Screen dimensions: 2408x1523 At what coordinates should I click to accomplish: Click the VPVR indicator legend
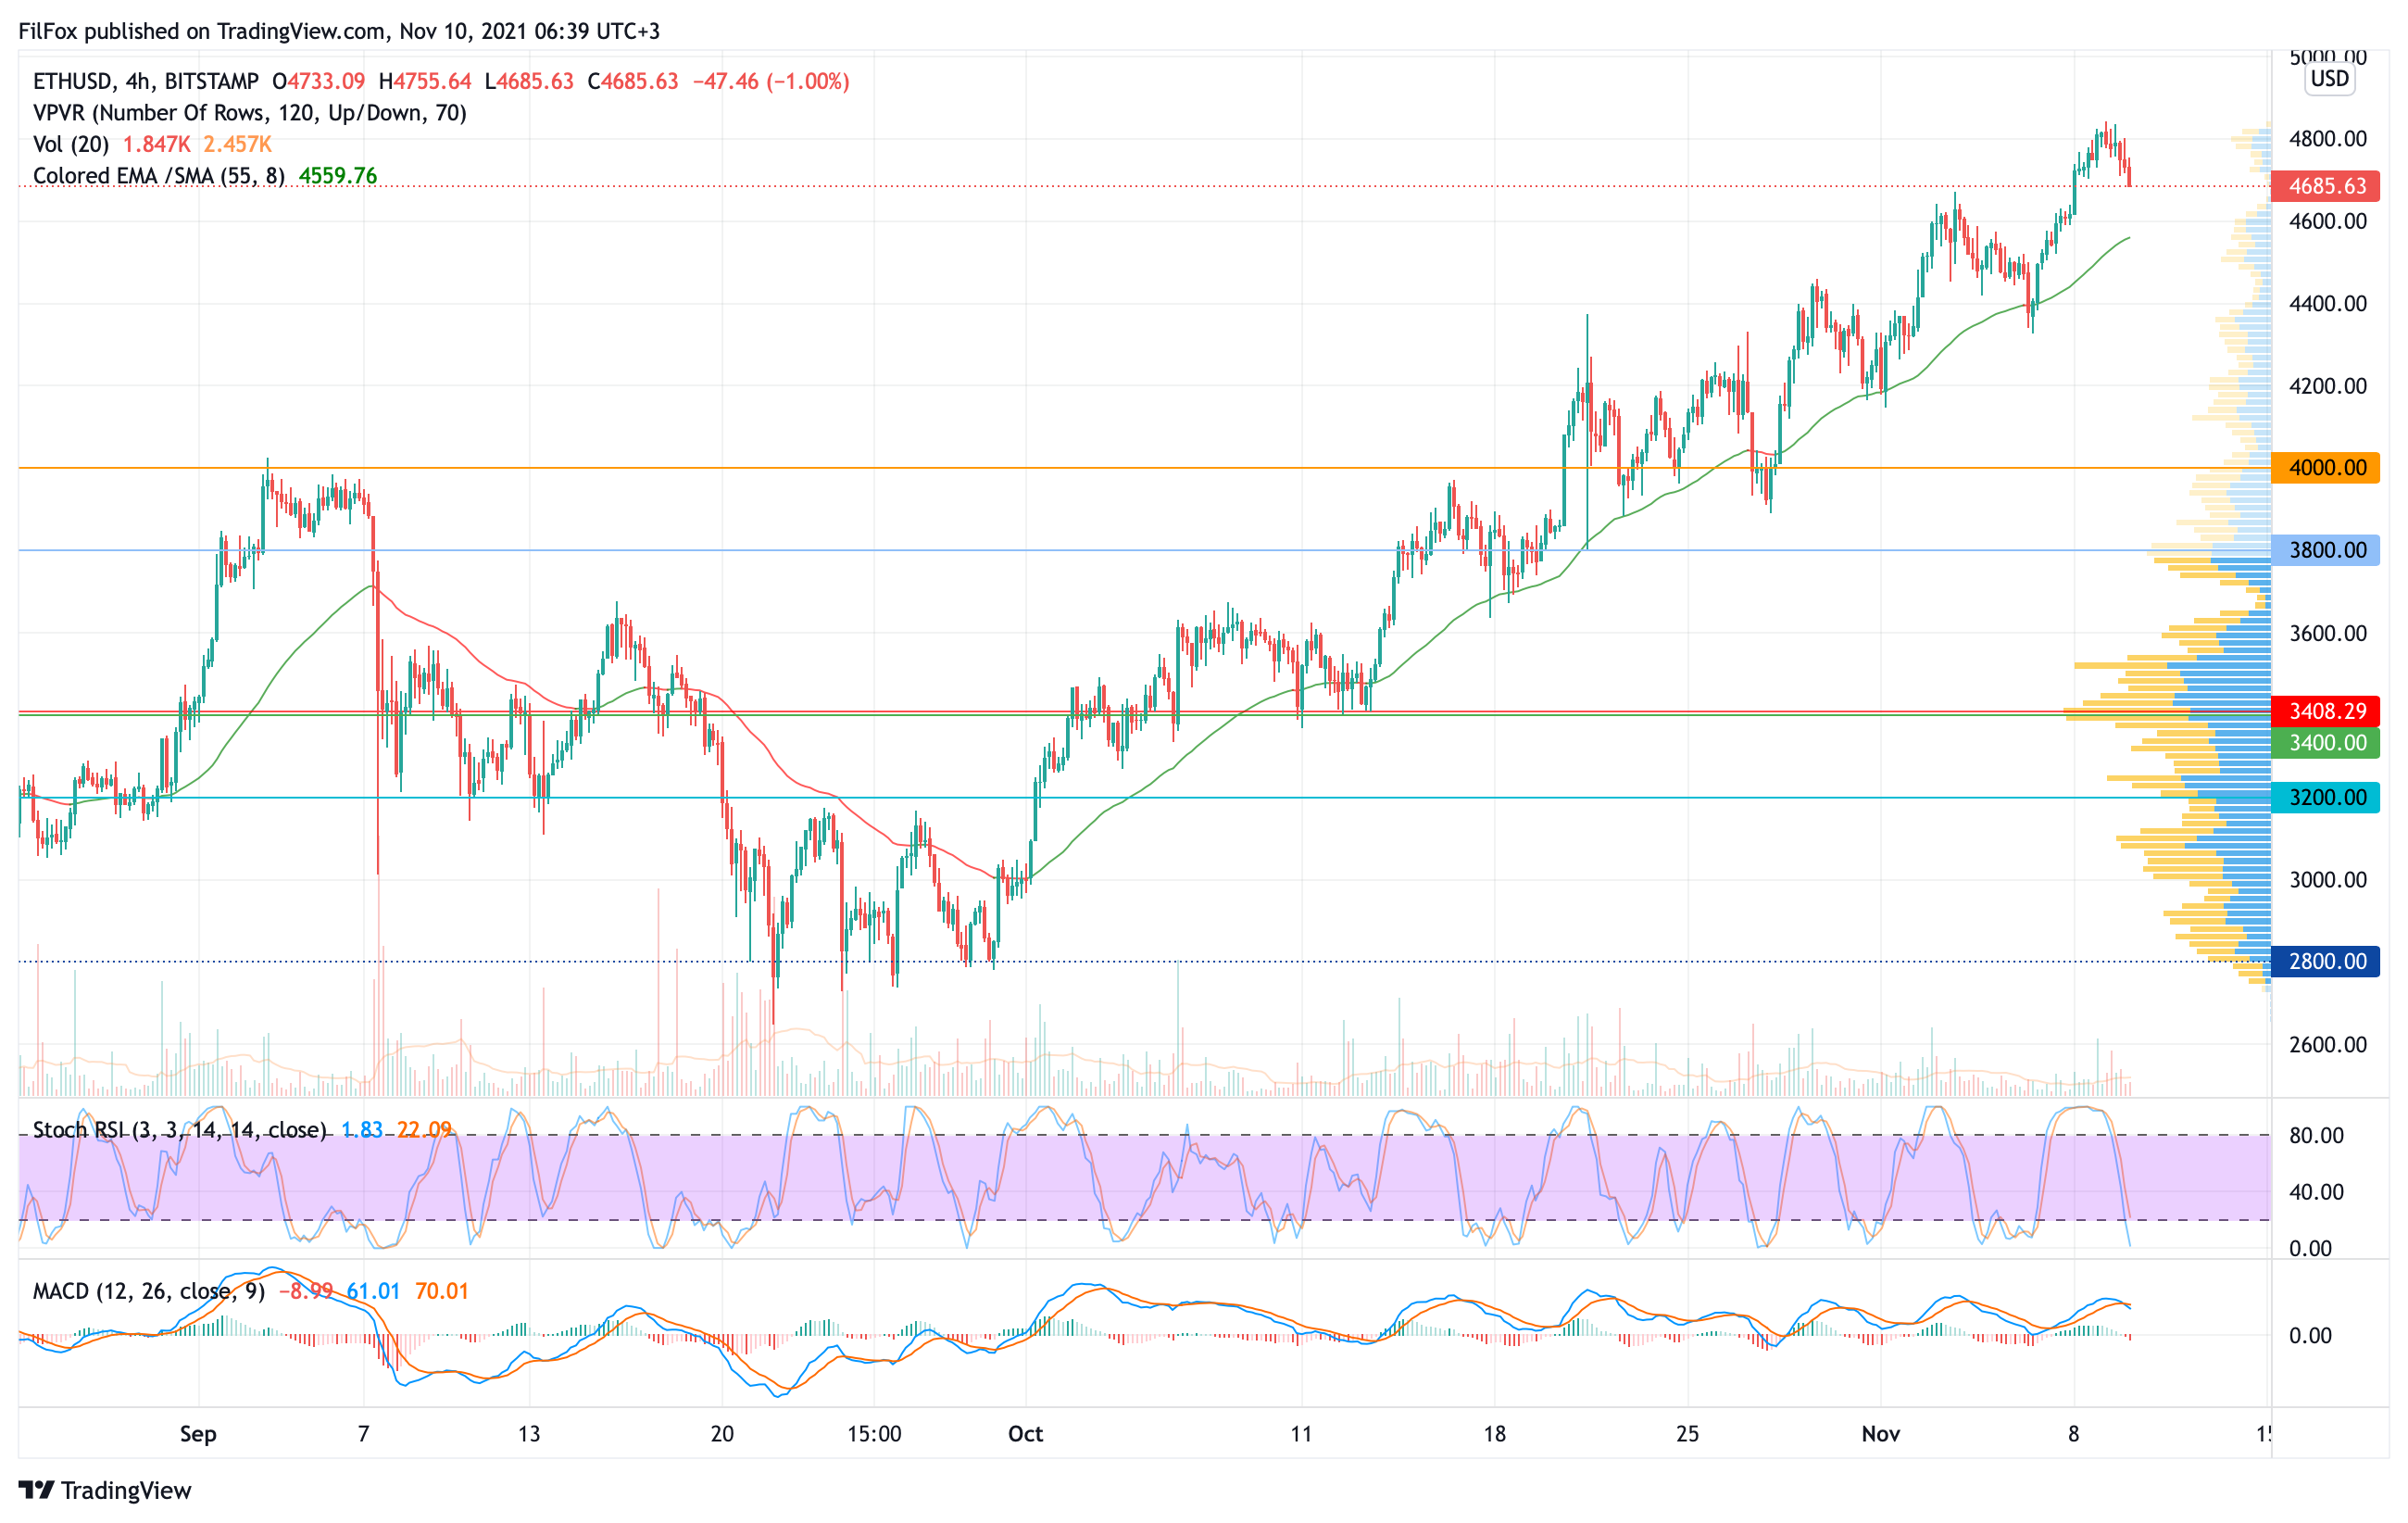click(x=250, y=113)
